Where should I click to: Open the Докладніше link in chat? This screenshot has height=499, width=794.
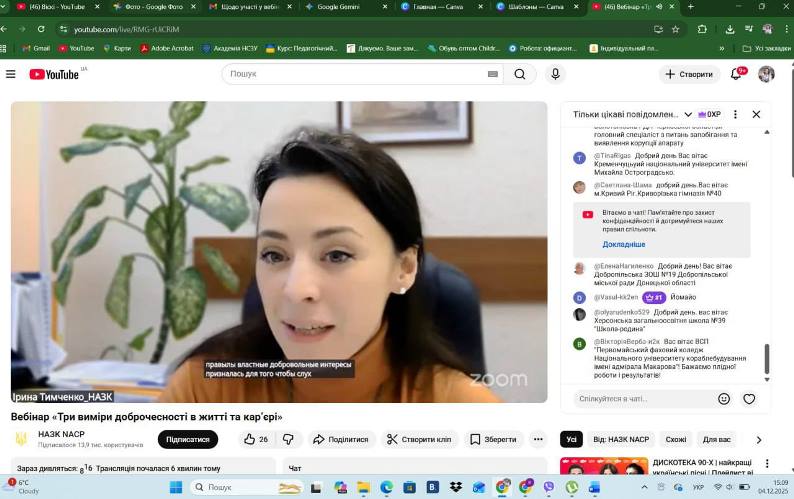tap(624, 244)
